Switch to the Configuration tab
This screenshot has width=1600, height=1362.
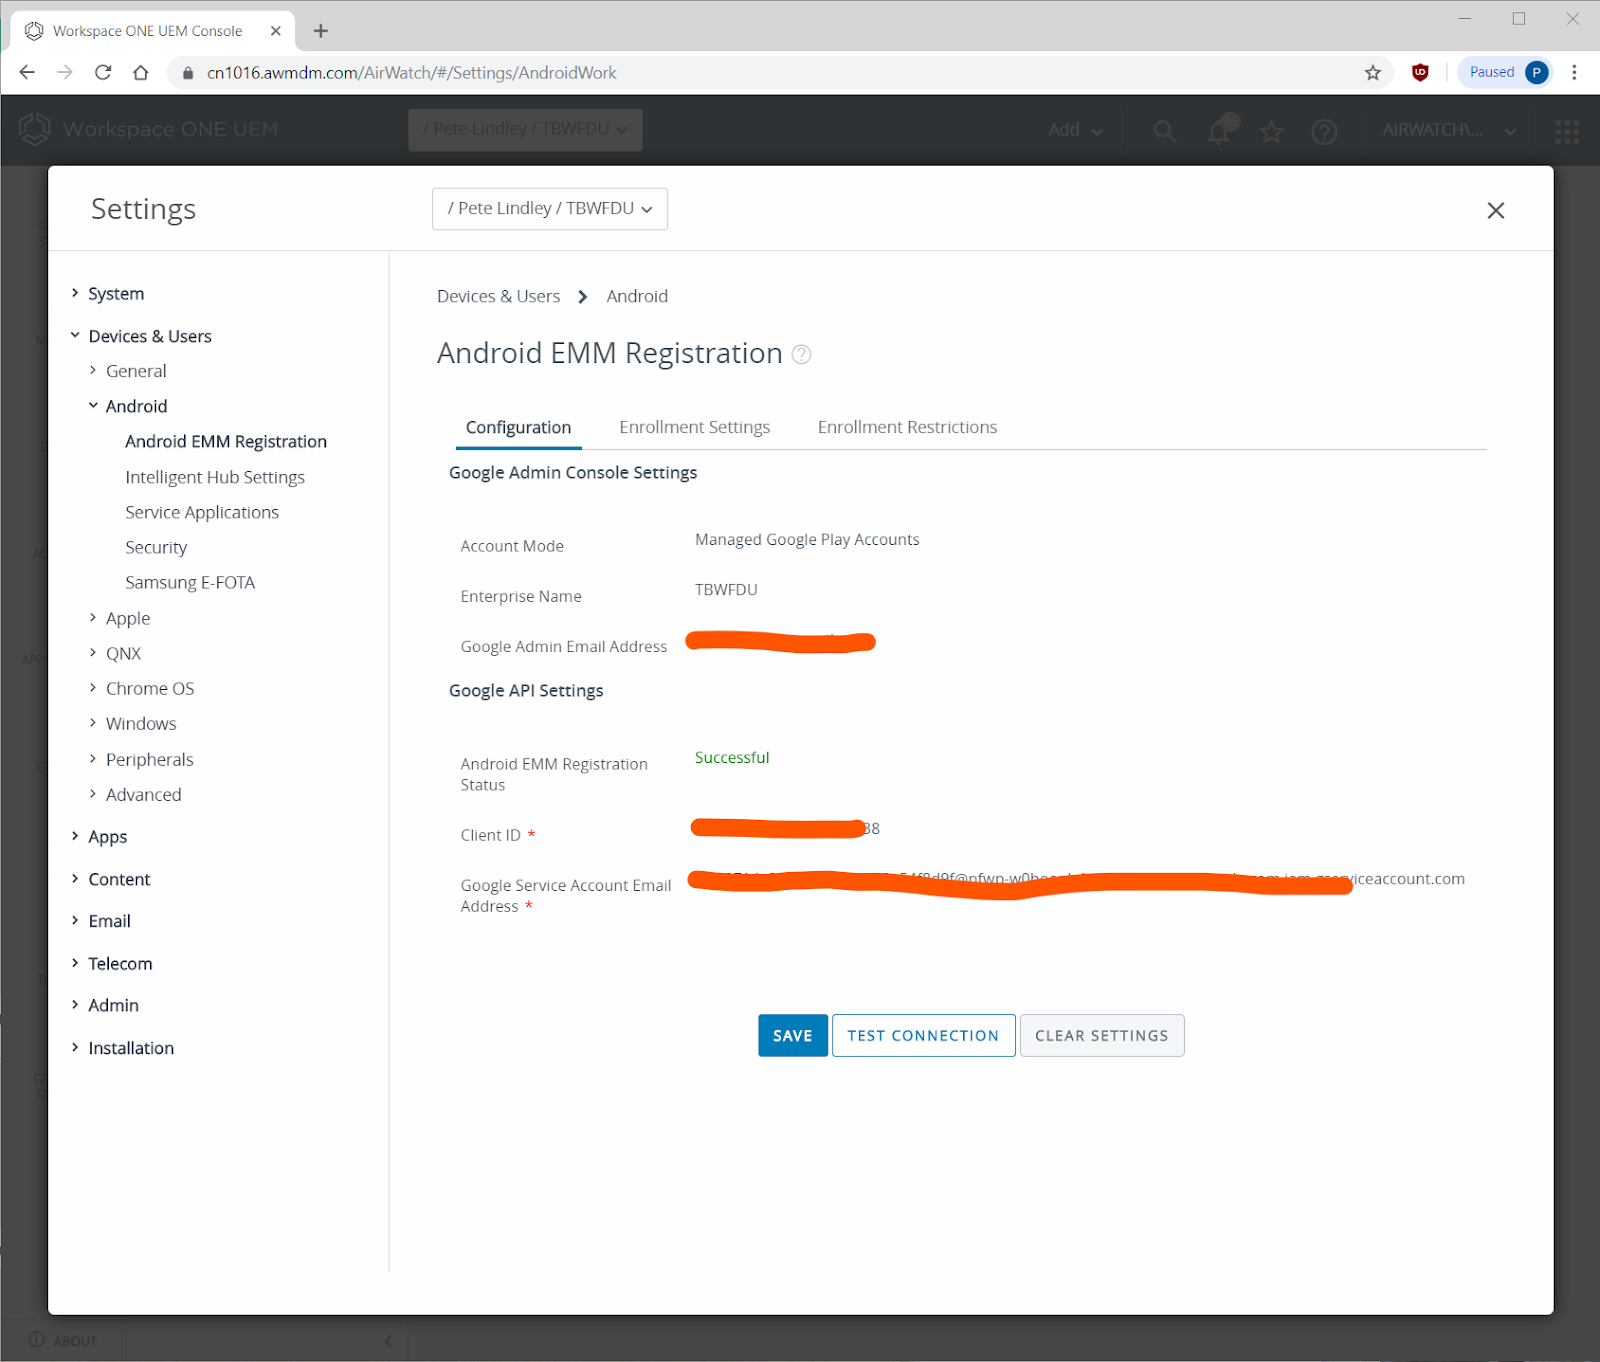518,428
